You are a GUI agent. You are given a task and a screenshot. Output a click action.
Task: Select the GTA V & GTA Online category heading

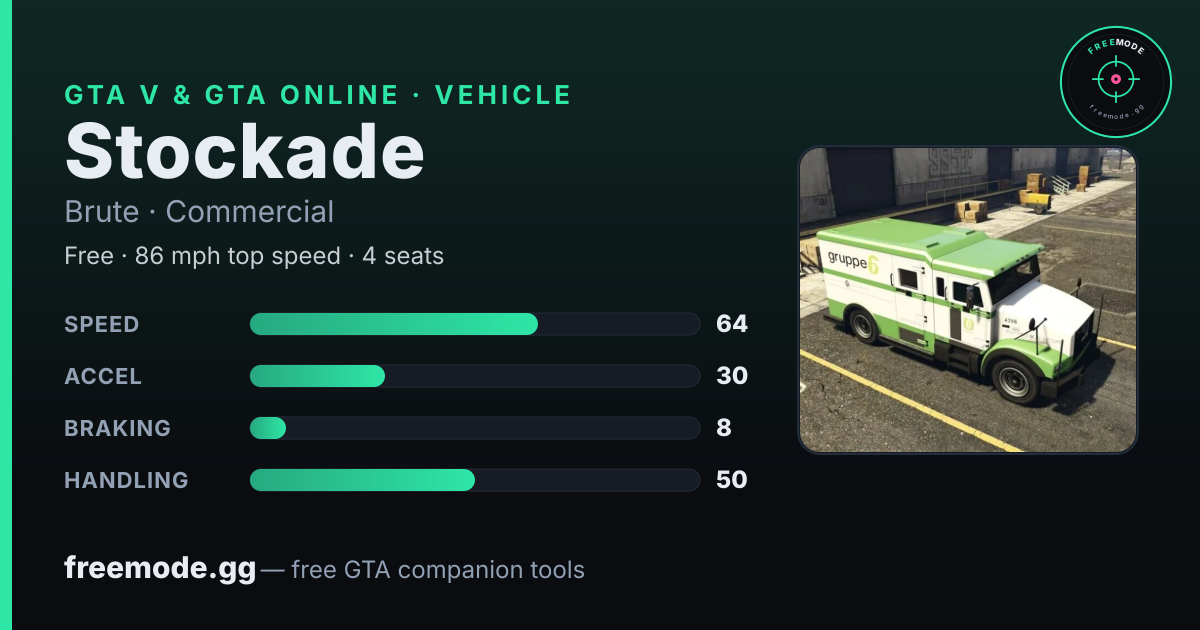pyautogui.click(x=318, y=95)
